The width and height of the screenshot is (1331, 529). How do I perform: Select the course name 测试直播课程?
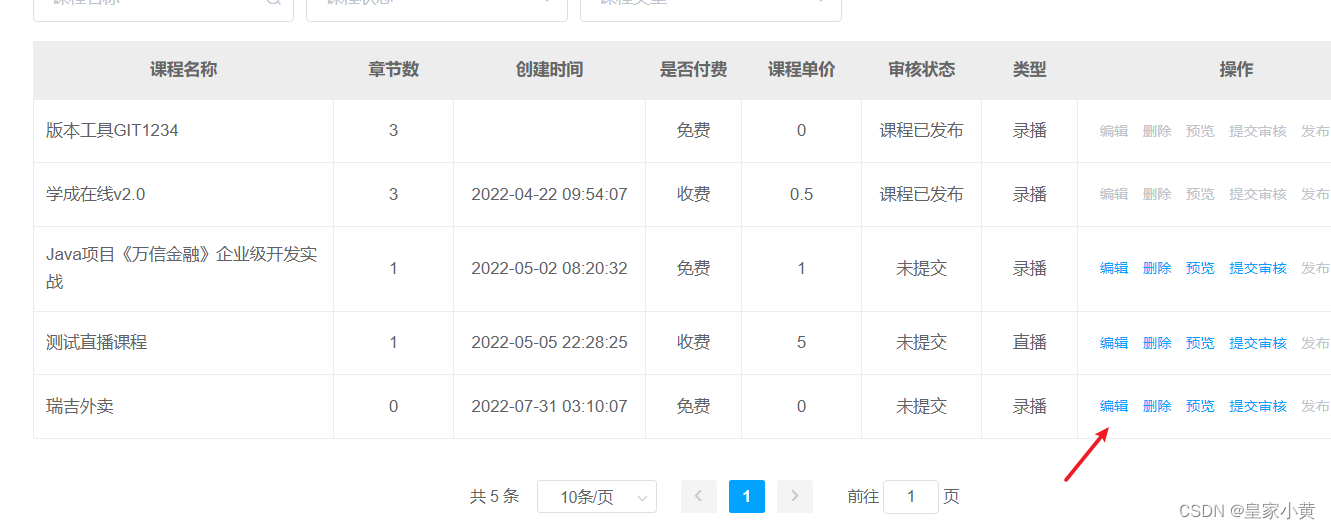(96, 342)
